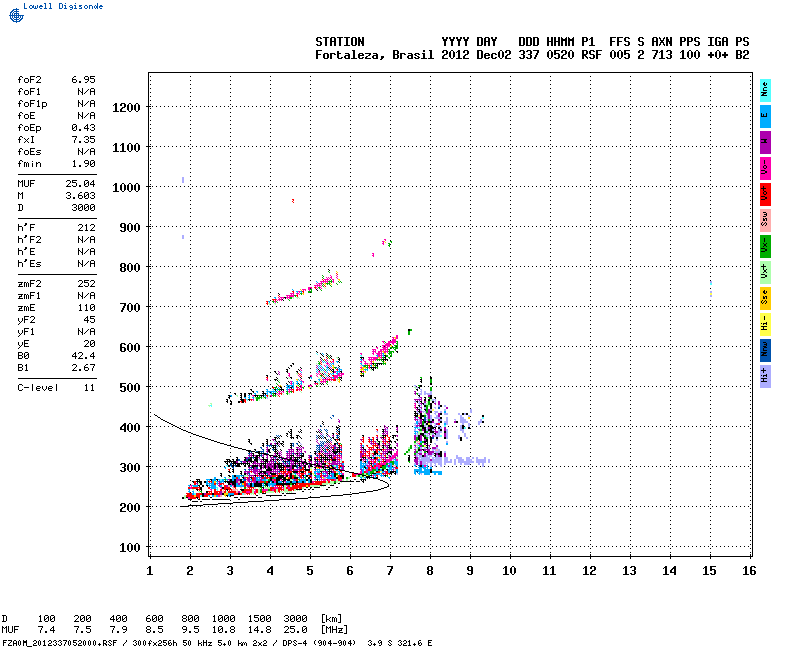This screenshot has height=650, width=800.
Task: Click the 7 MHz frequency axis label
Action: point(390,571)
